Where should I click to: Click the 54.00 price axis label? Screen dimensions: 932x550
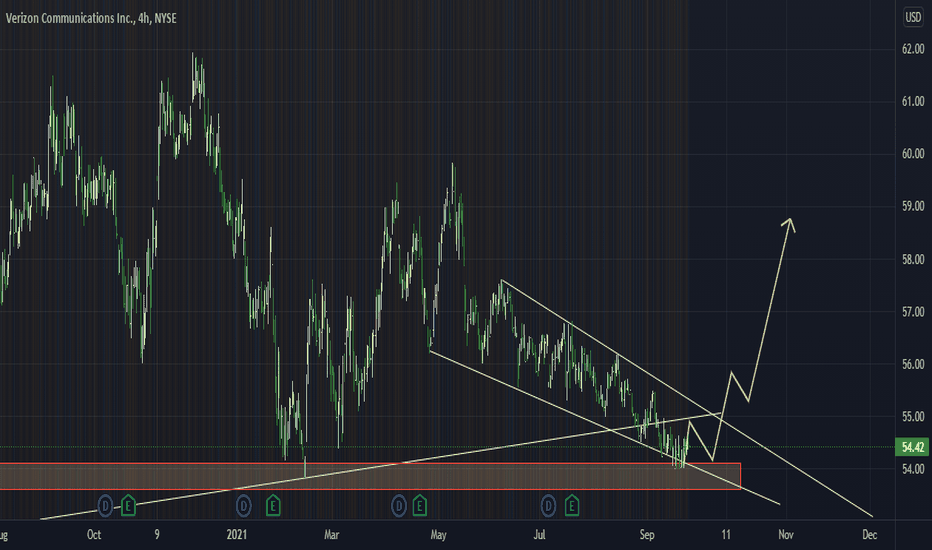coord(913,469)
